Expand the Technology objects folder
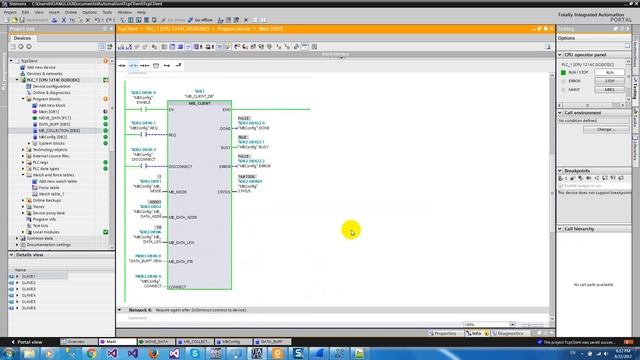640x360 pixels. coord(23,150)
